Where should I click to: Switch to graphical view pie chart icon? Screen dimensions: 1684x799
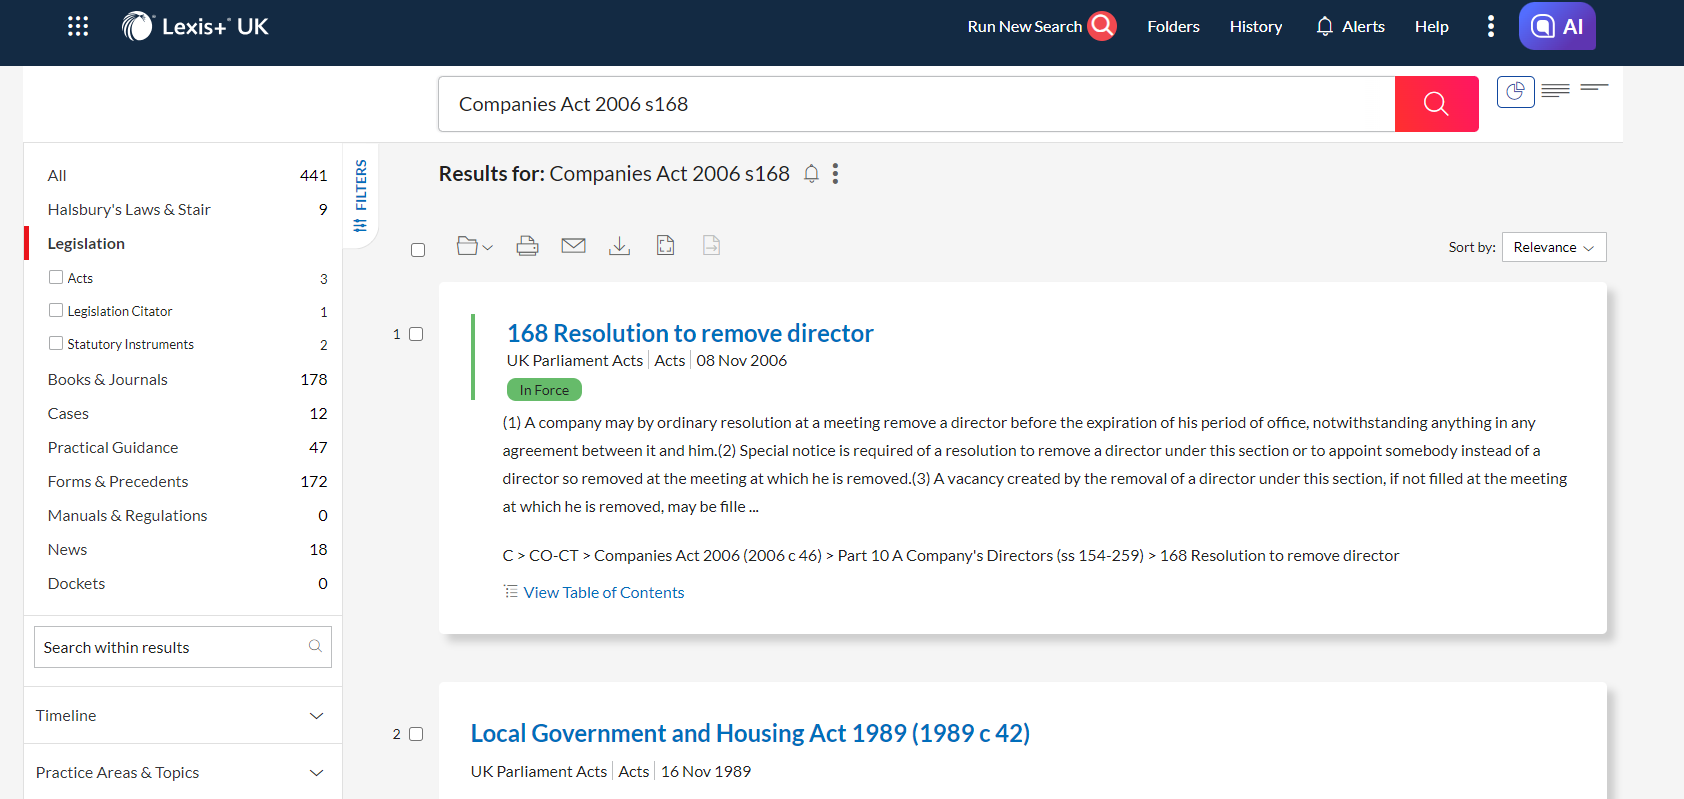pyautogui.click(x=1515, y=92)
